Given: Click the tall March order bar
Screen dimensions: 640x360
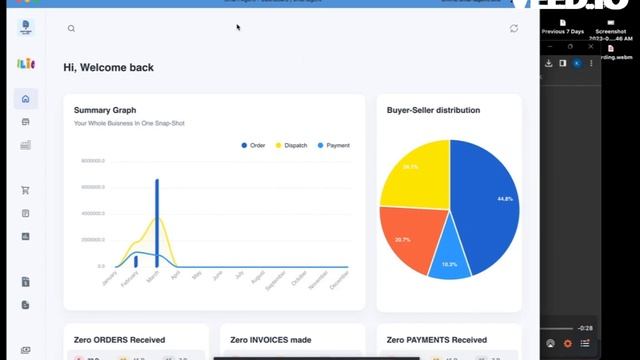Looking at the screenshot, I should point(157,223).
